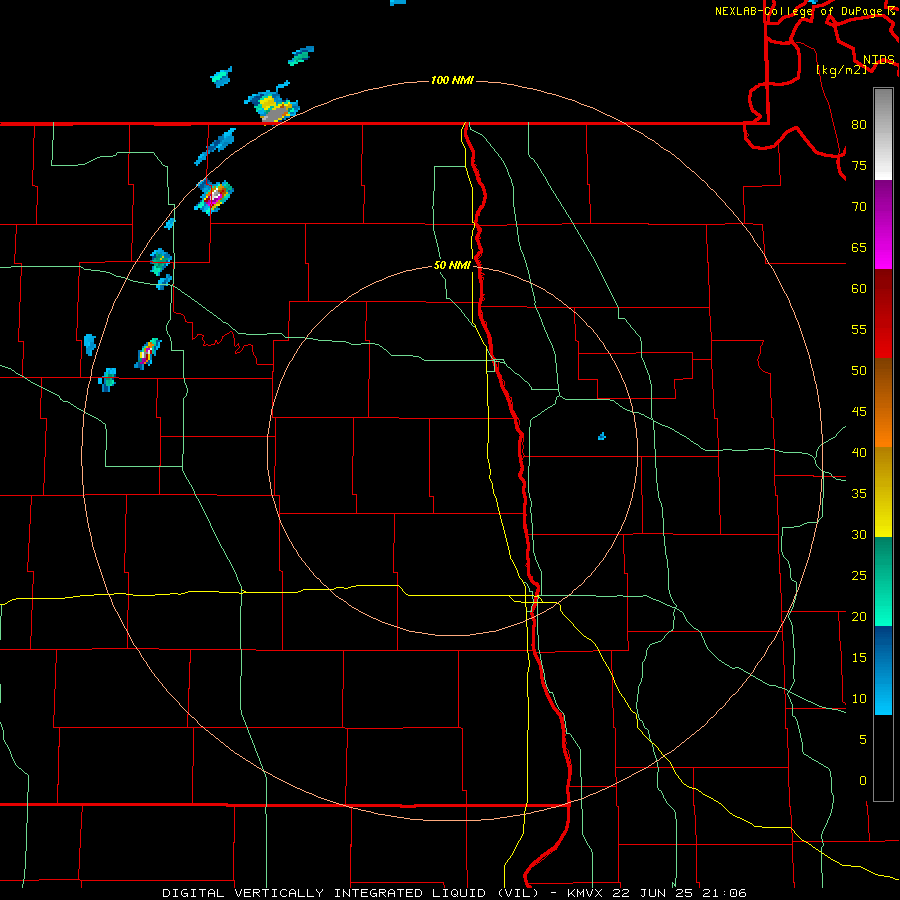This screenshot has height=900, width=900.
Task: Pick the red segment of the color bar
Action: click(883, 313)
